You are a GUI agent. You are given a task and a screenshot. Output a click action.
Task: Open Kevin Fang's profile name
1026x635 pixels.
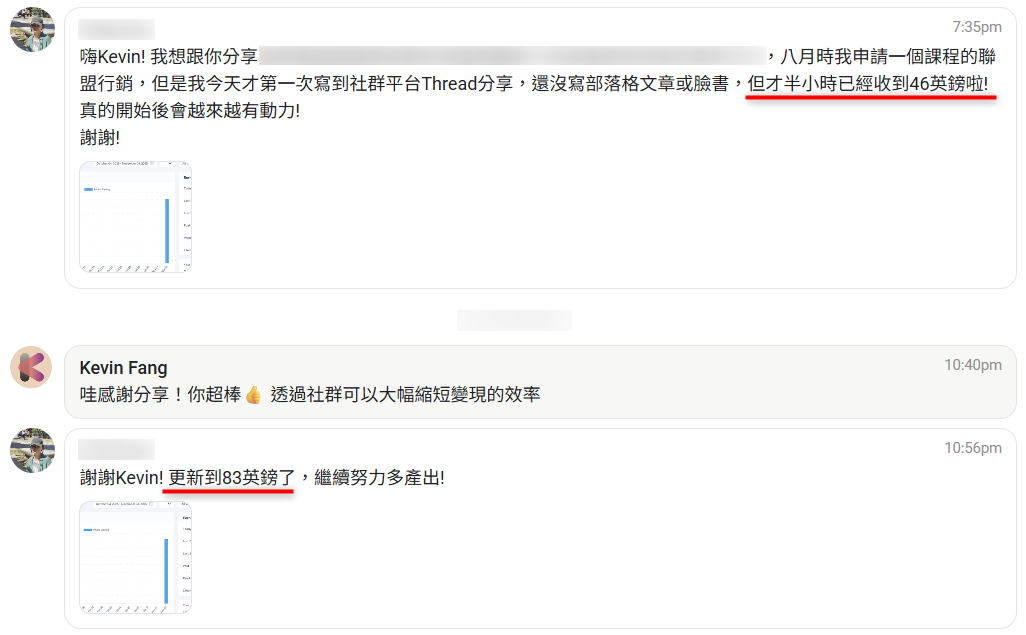click(124, 368)
